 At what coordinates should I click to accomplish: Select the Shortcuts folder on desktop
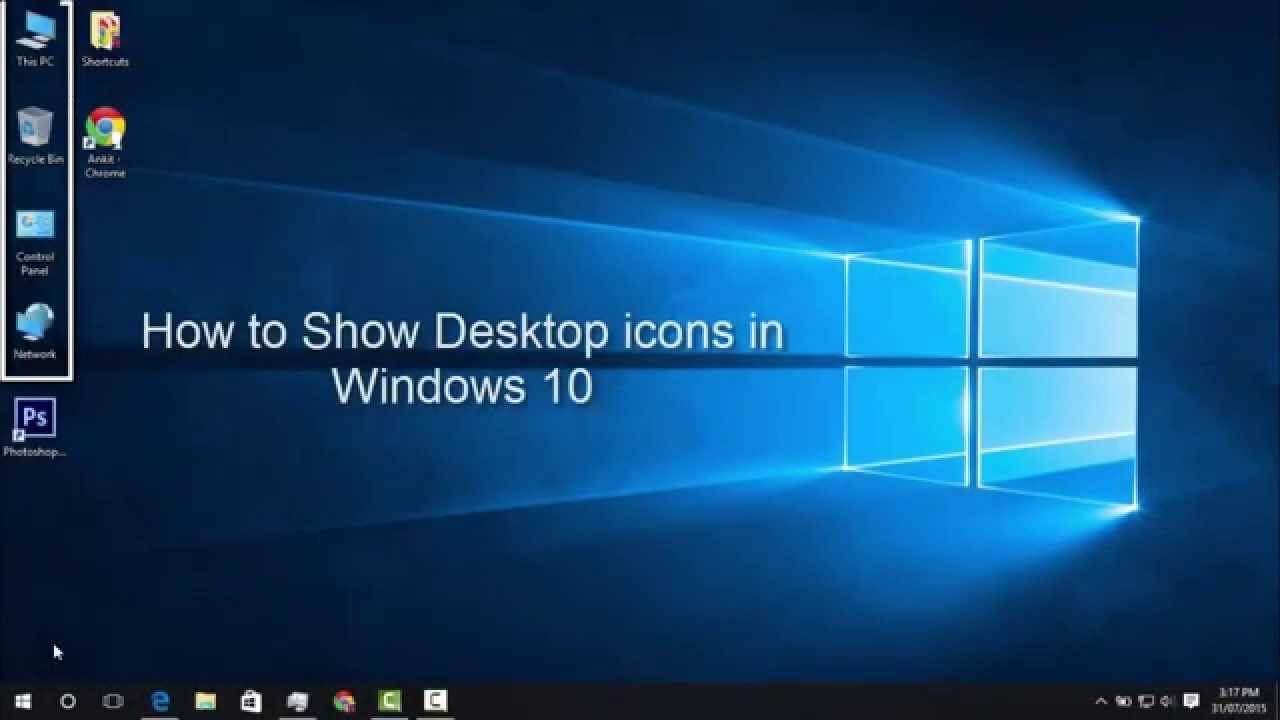(105, 39)
